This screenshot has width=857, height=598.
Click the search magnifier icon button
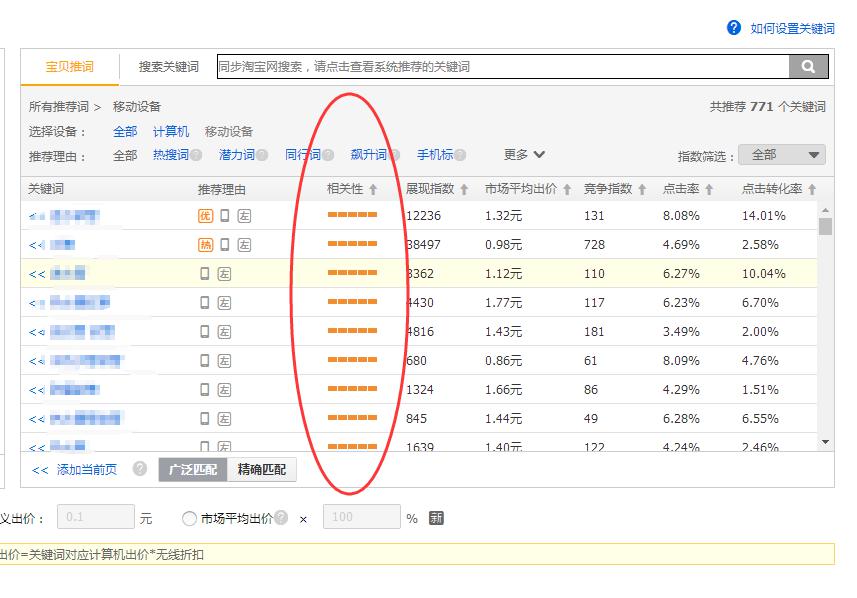point(808,67)
